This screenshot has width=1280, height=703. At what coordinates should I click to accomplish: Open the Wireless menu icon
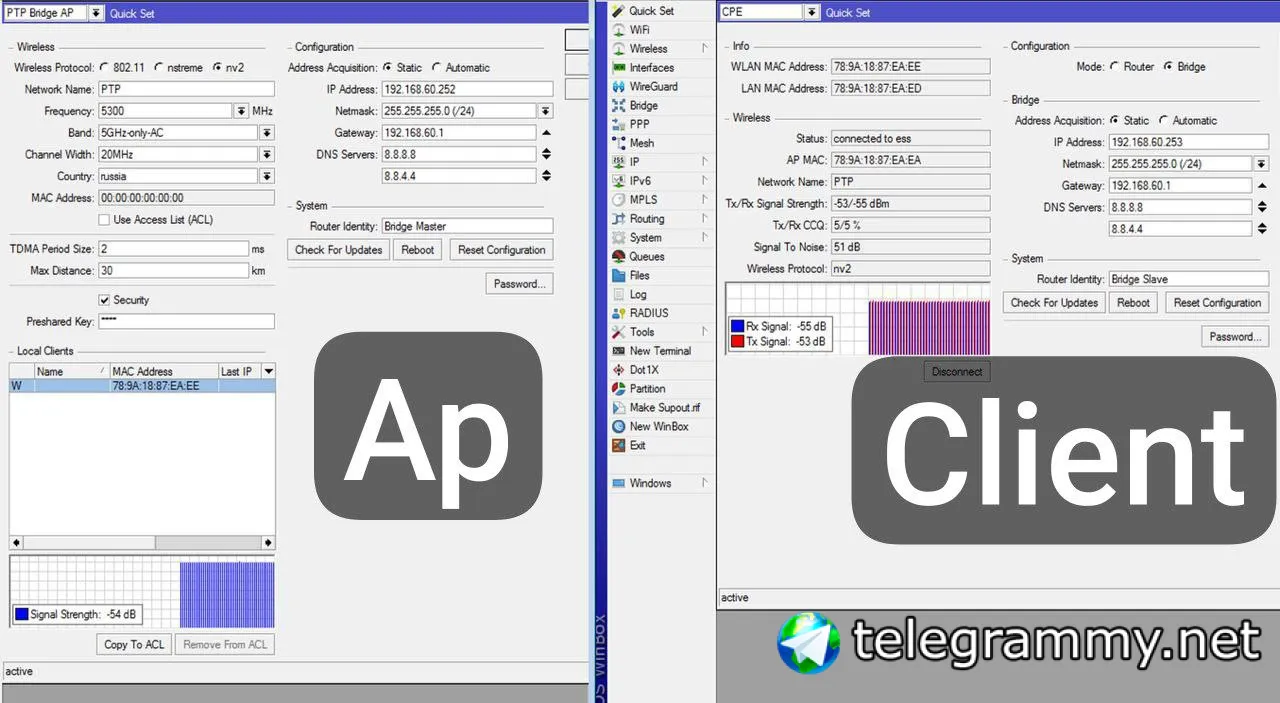pos(620,49)
